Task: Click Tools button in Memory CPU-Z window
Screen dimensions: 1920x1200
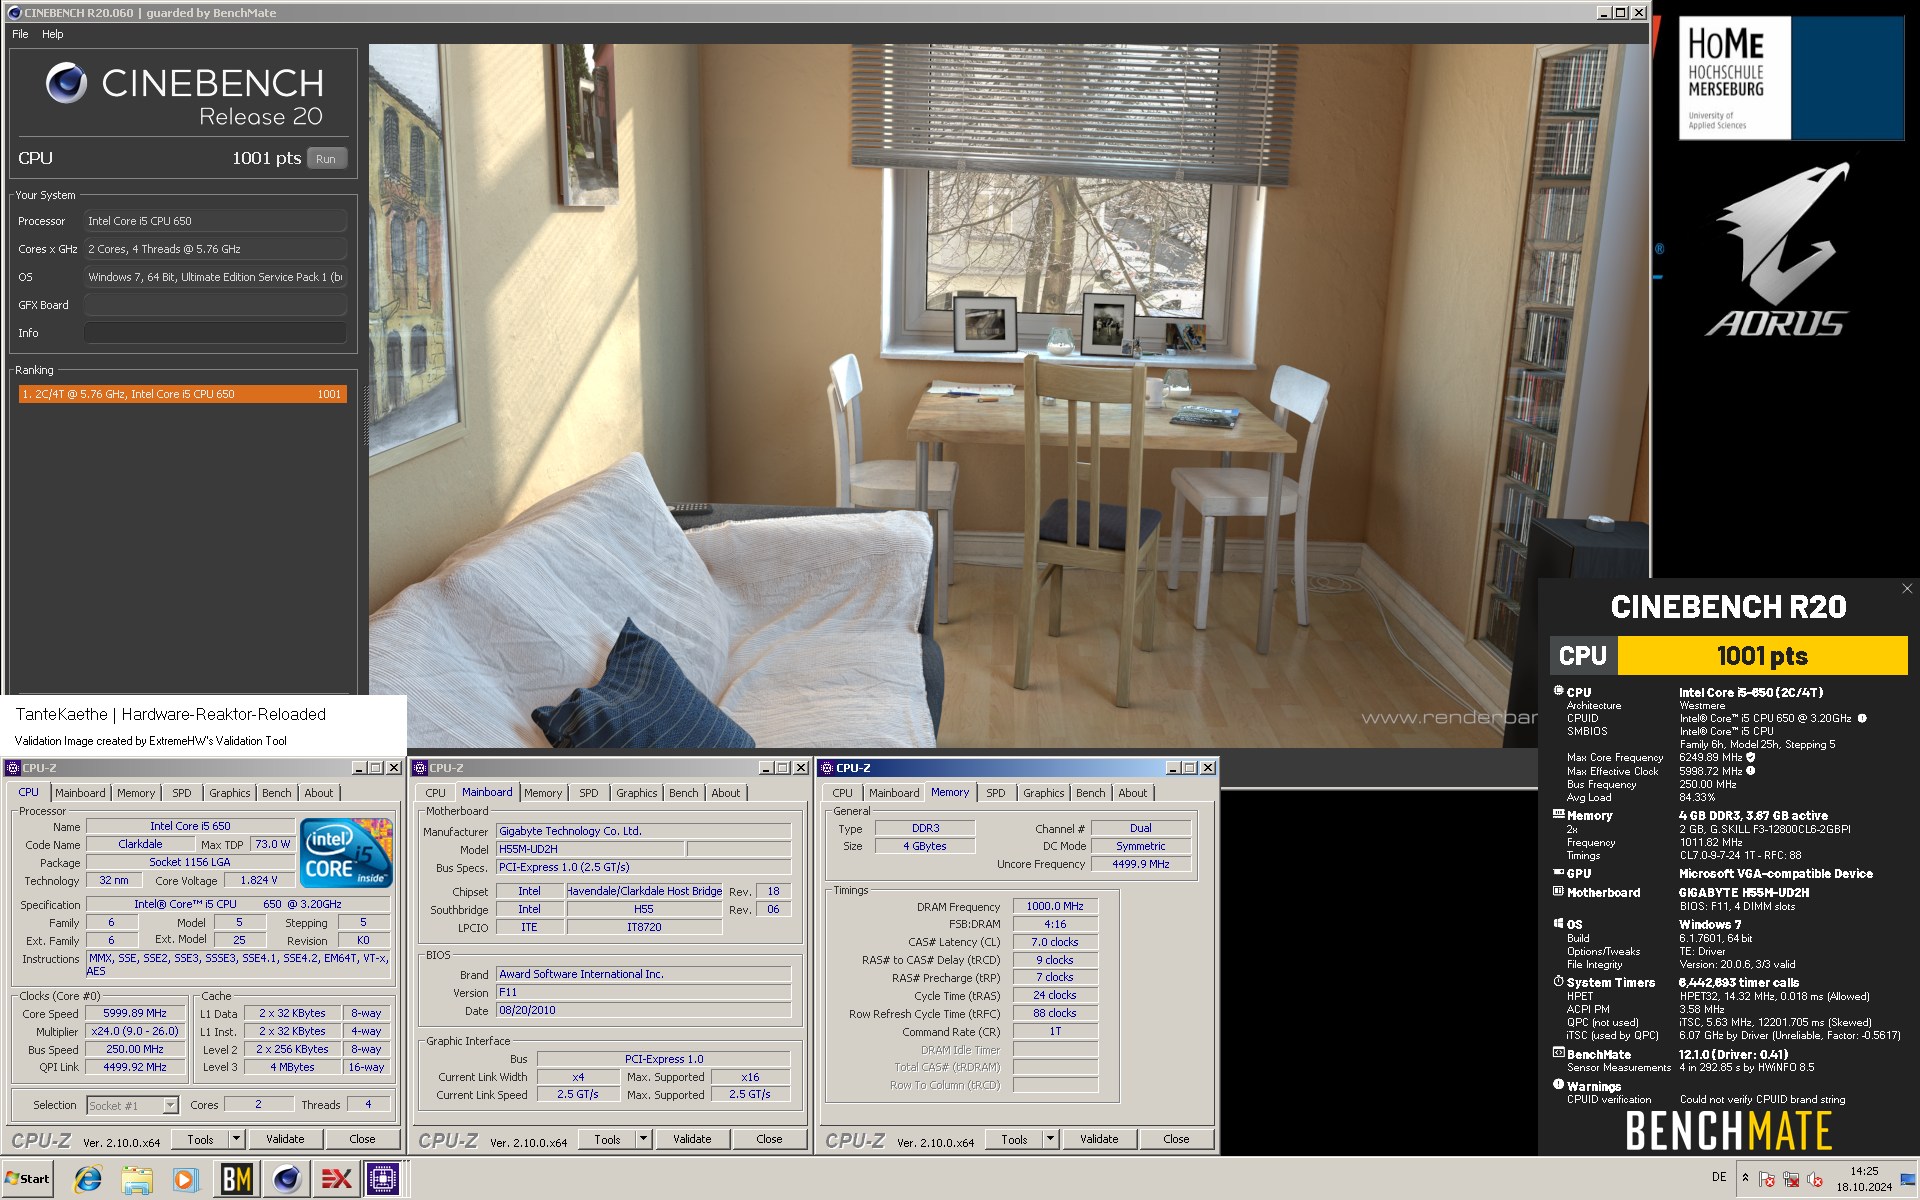Action: 1015,1139
